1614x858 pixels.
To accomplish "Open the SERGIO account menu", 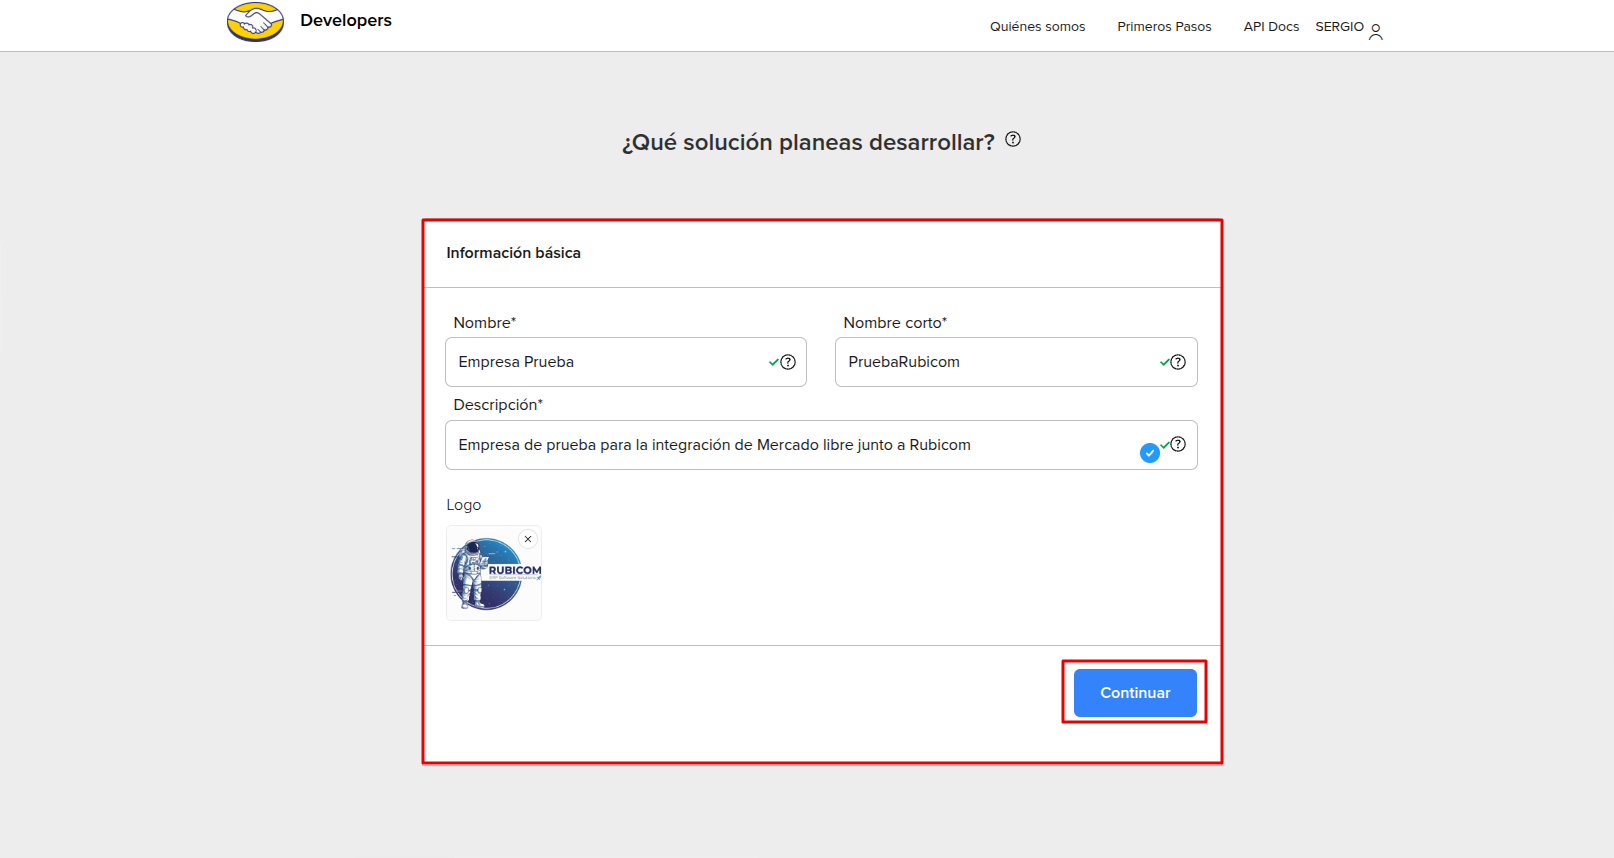I will click(1339, 27).
